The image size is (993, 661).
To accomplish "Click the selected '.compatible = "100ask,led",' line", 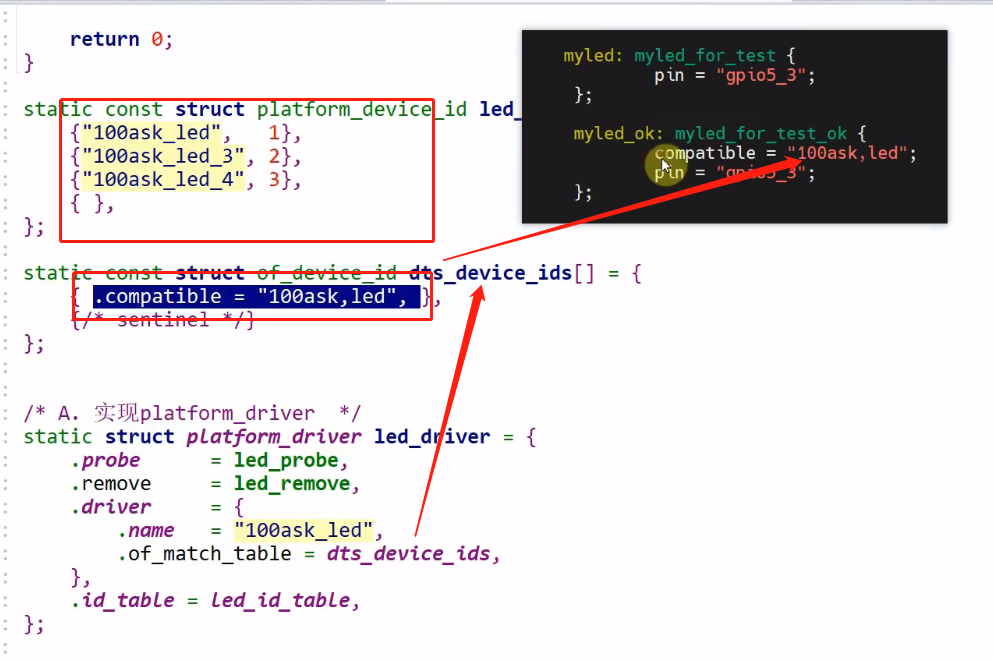I will pyautogui.click(x=256, y=296).
